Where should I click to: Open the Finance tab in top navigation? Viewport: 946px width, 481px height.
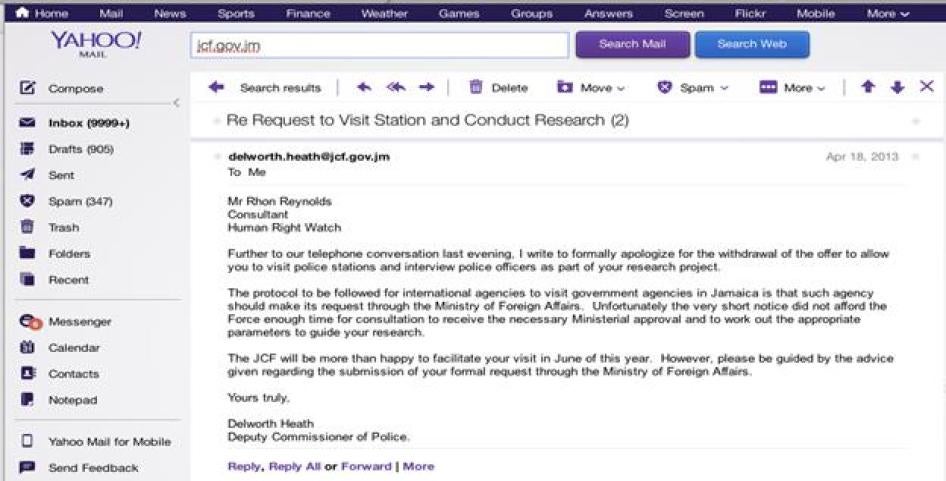click(x=307, y=14)
